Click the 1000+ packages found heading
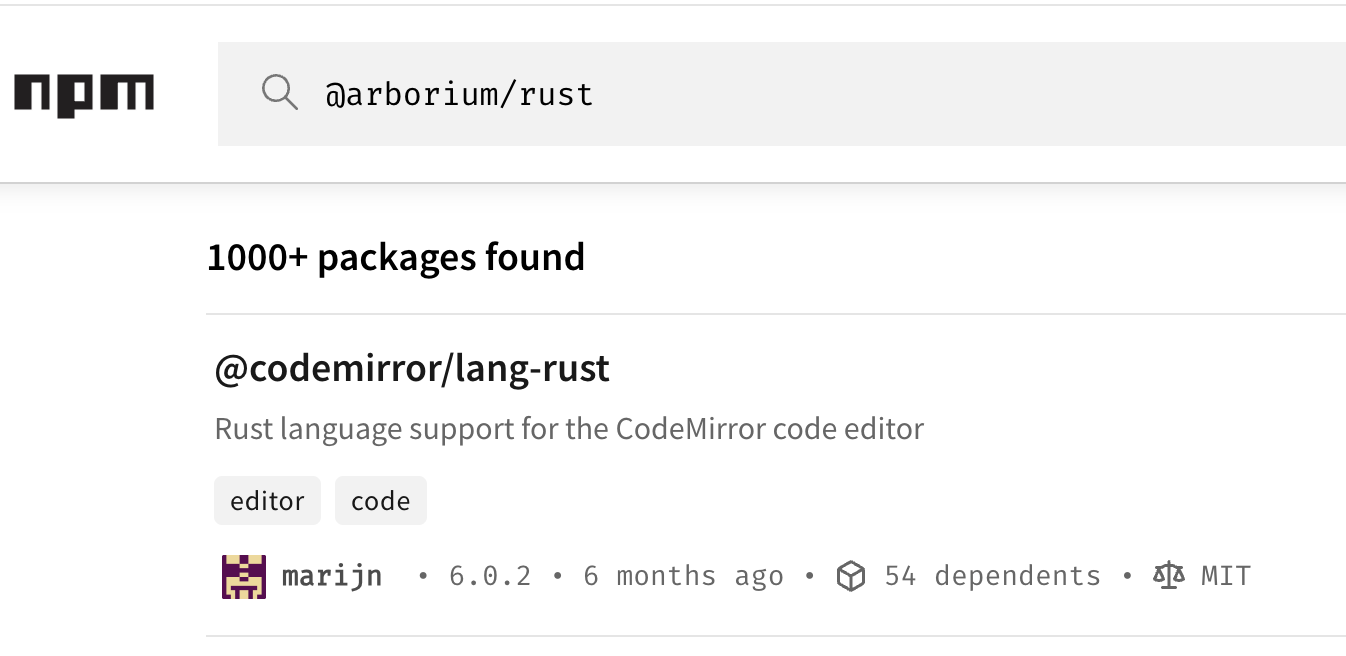This screenshot has height=656, width=1346. 395,257
